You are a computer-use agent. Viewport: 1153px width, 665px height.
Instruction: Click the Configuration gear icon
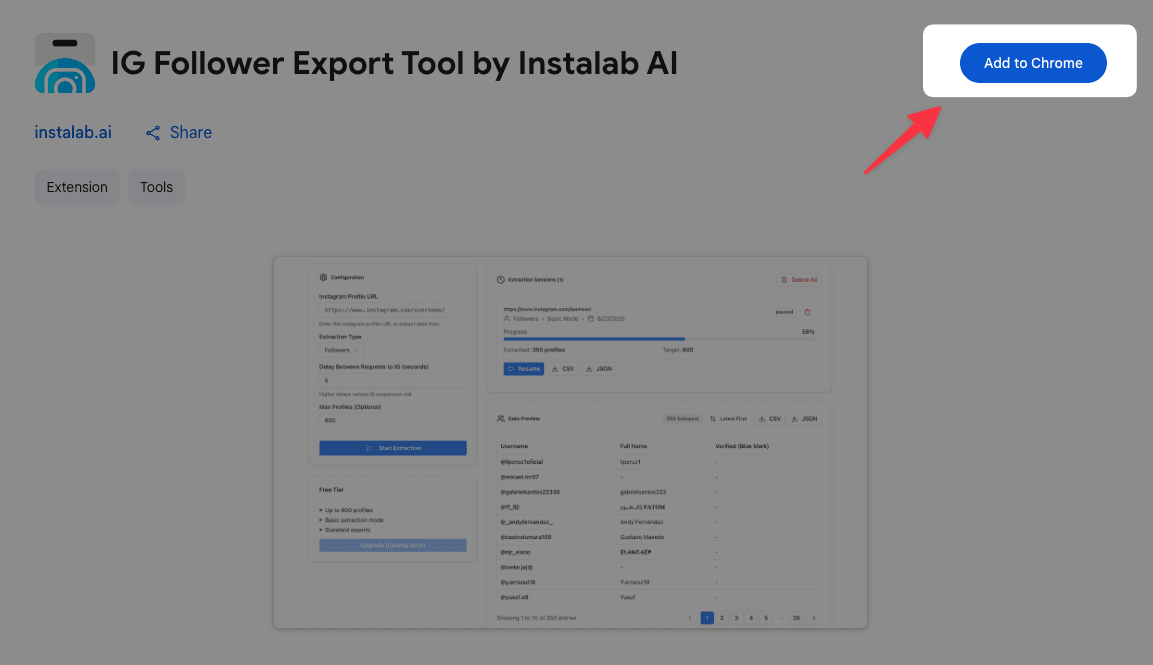pyautogui.click(x=323, y=276)
